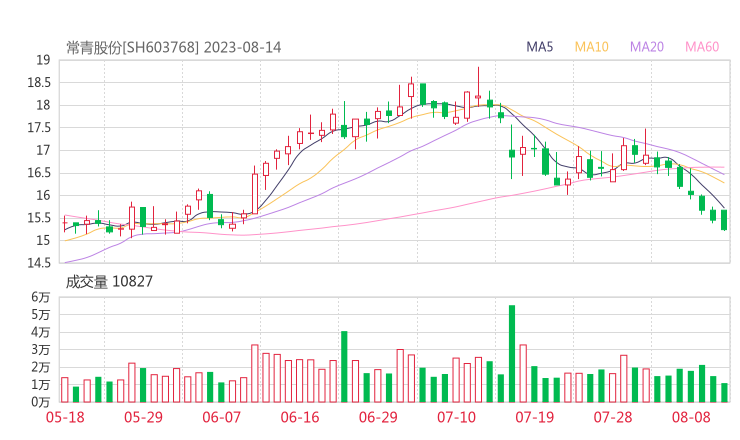740x440 pixels.
Task: Click the last green candlestick on the chart
Action: click(724, 220)
